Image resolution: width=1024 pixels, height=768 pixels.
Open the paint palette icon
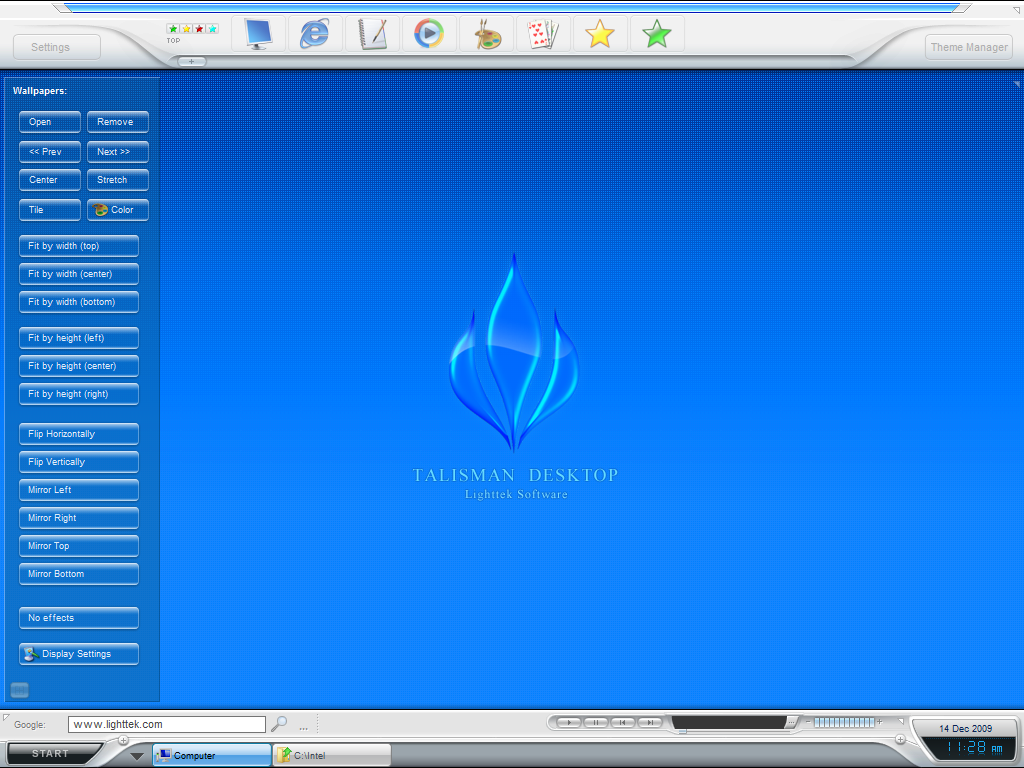(487, 34)
